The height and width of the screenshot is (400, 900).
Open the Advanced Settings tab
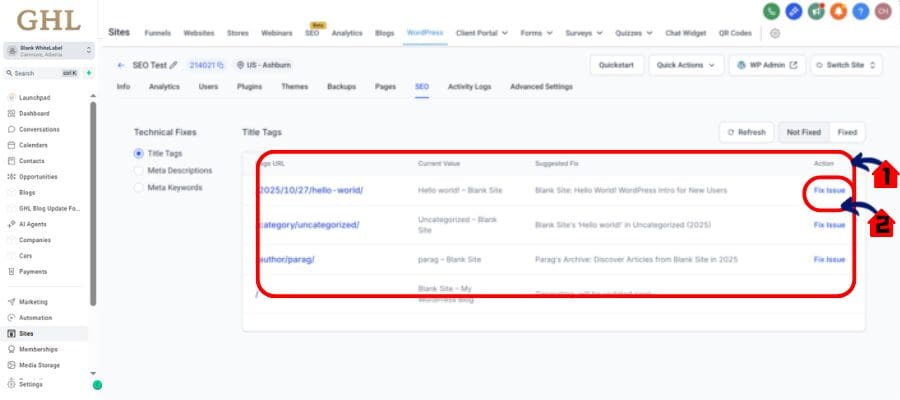(x=541, y=87)
